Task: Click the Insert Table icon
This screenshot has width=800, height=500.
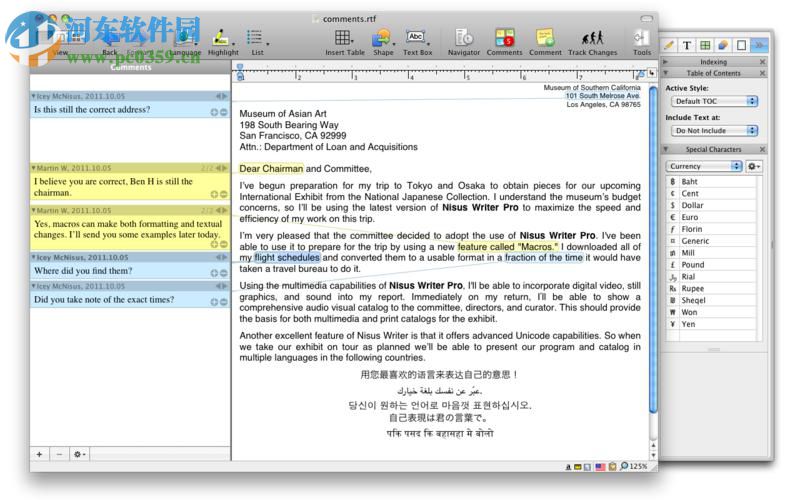Action: [344, 42]
